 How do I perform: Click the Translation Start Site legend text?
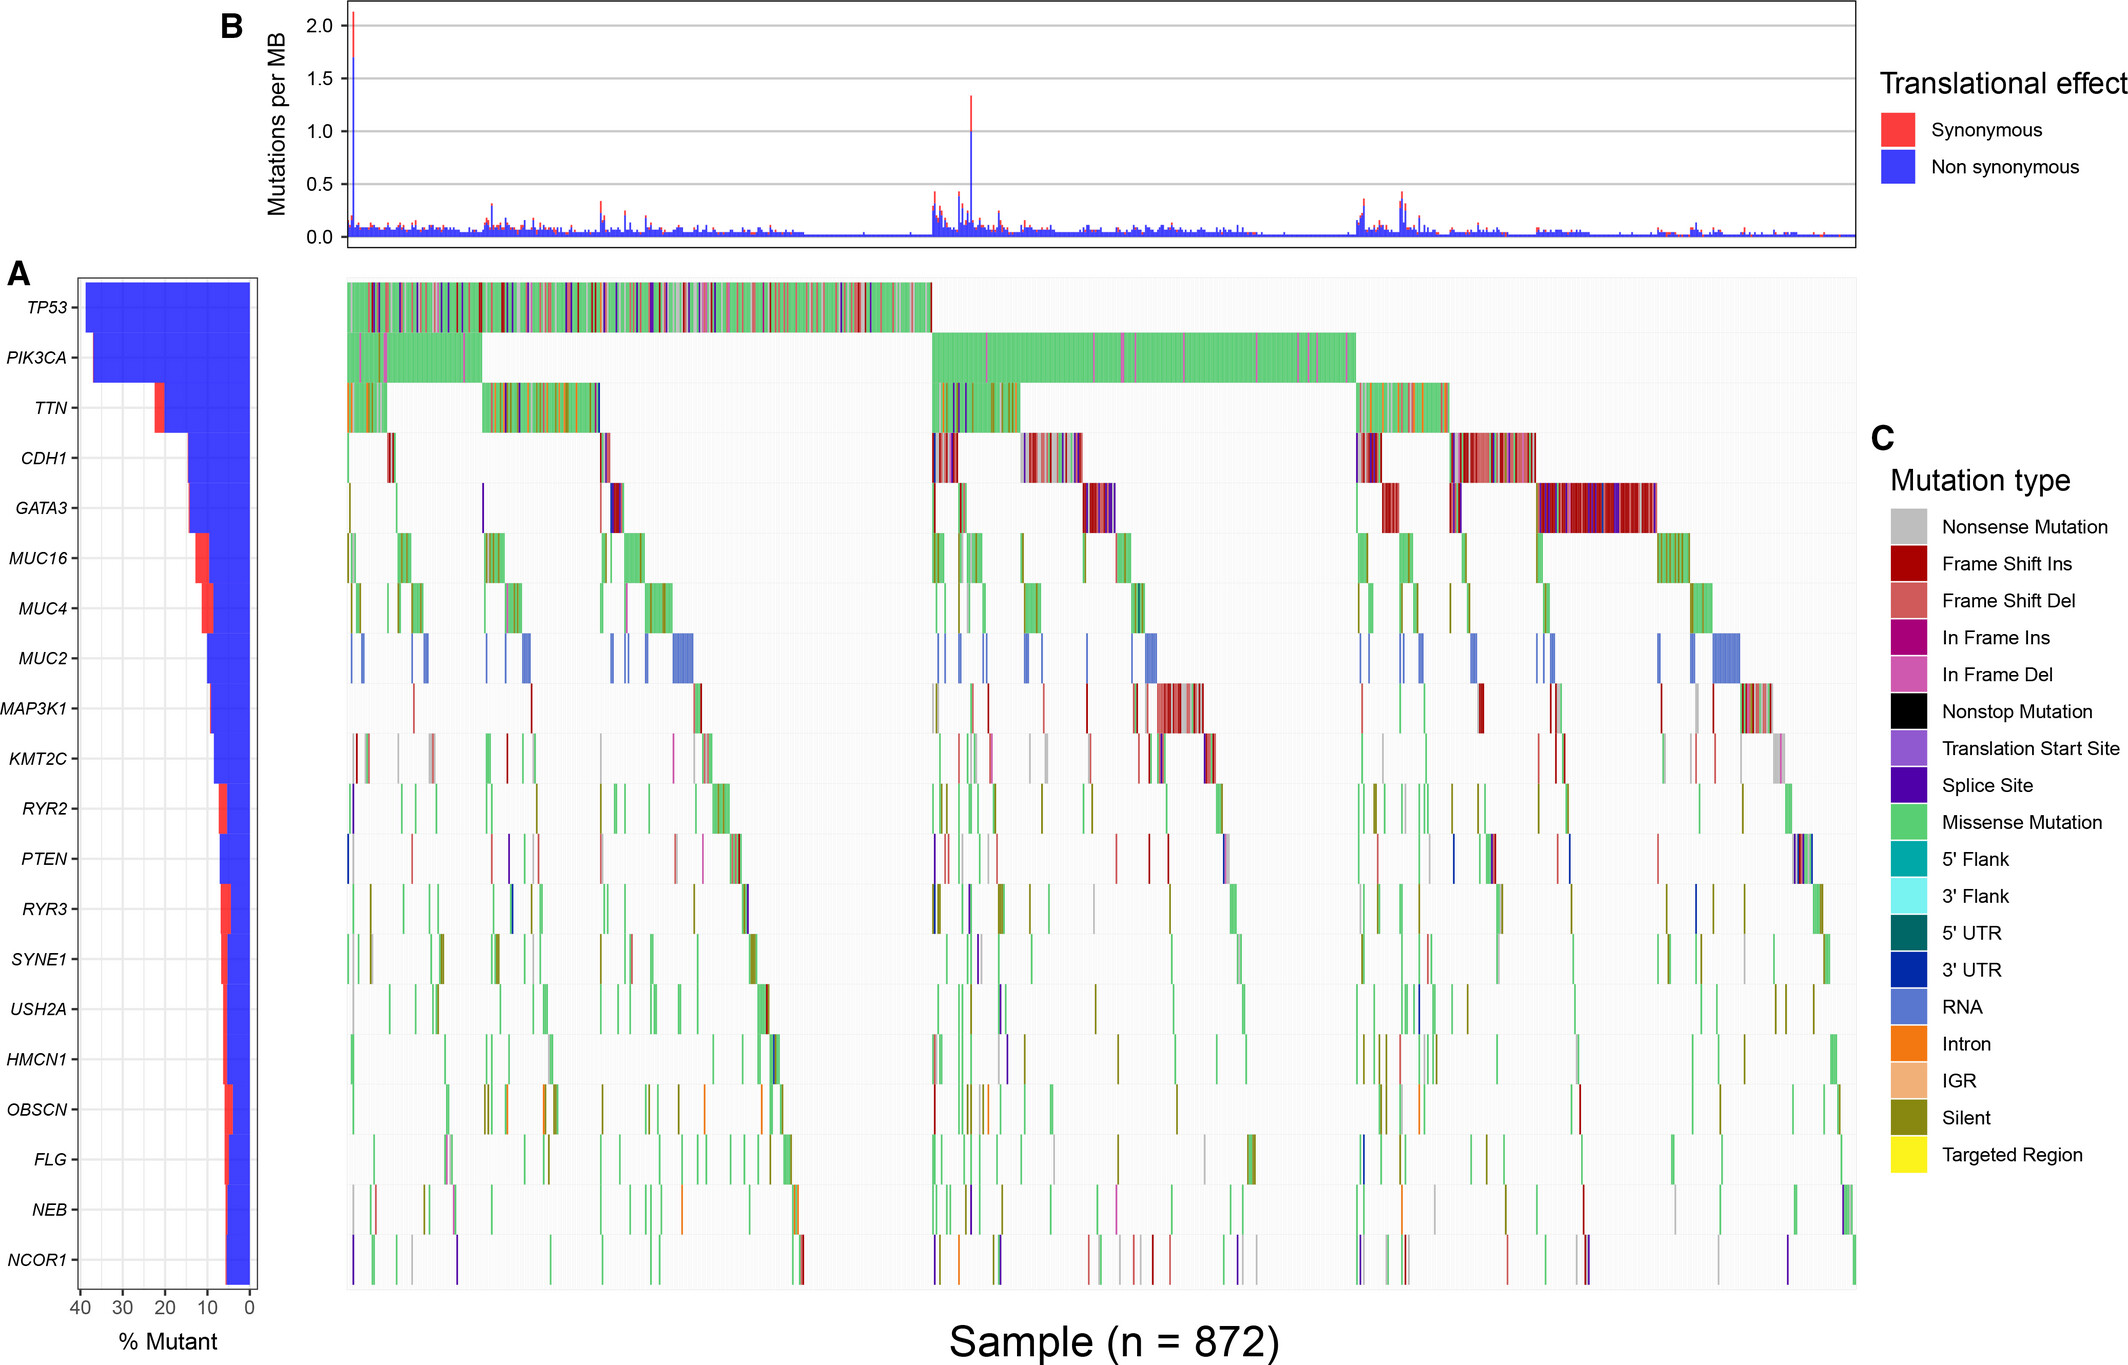(x=2031, y=749)
